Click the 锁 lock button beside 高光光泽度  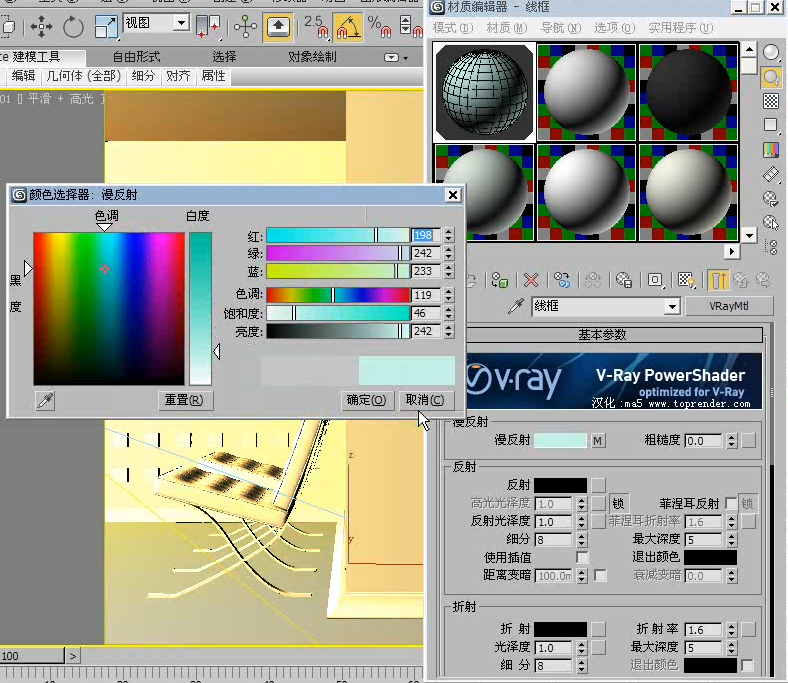coord(618,504)
